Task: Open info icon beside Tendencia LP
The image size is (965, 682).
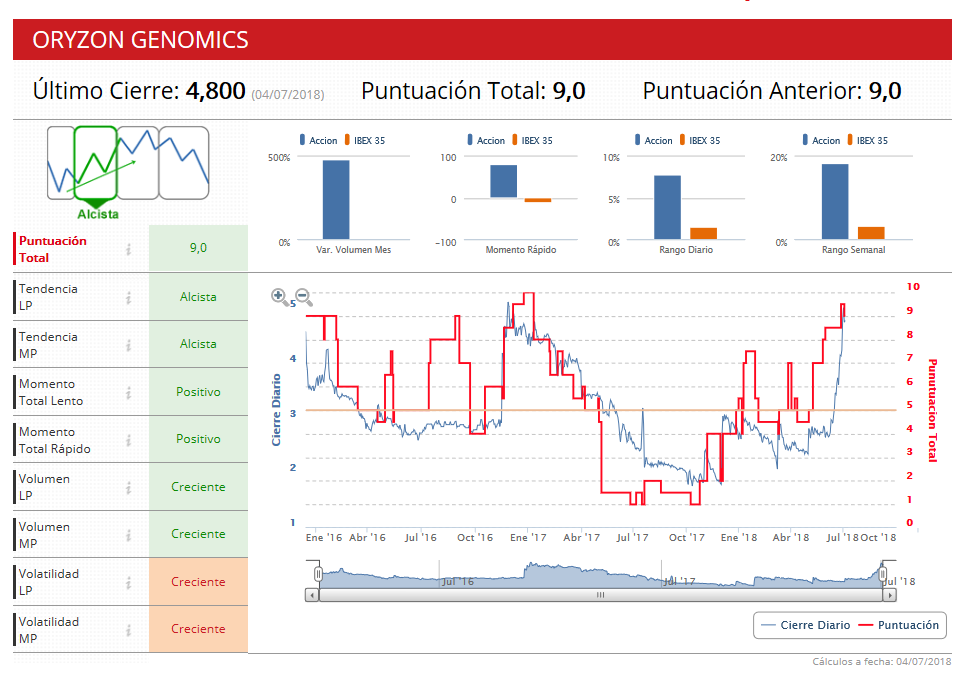Action: pyautogui.click(x=129, y=298)
